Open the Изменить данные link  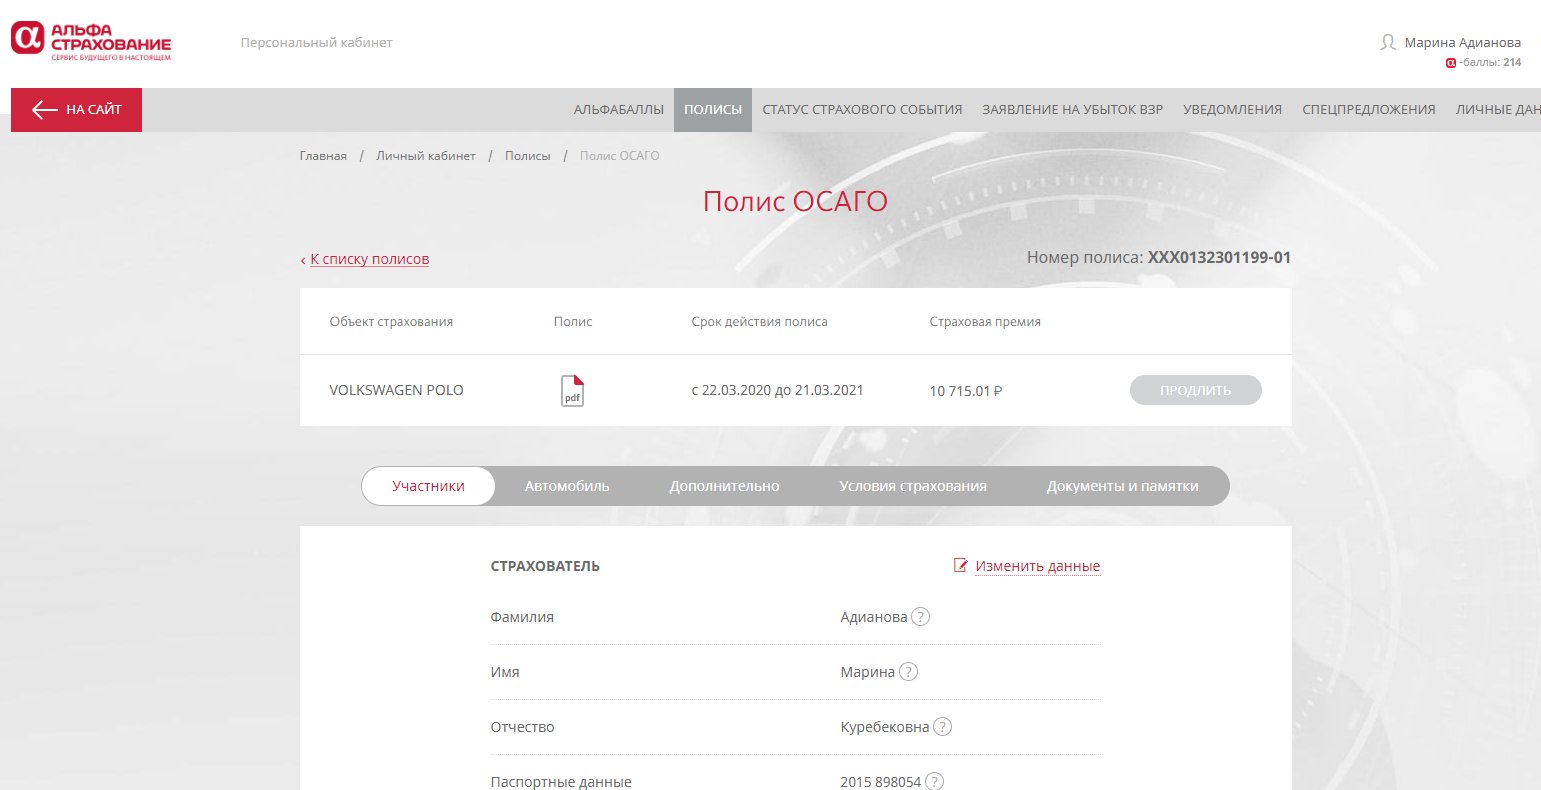pos(1037,566)
